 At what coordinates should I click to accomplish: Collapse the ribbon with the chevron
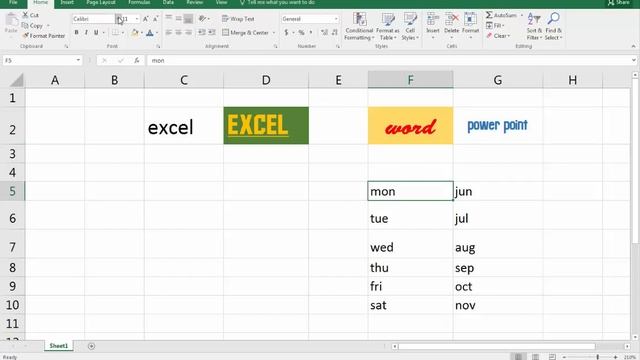click(x=633, y=46)
